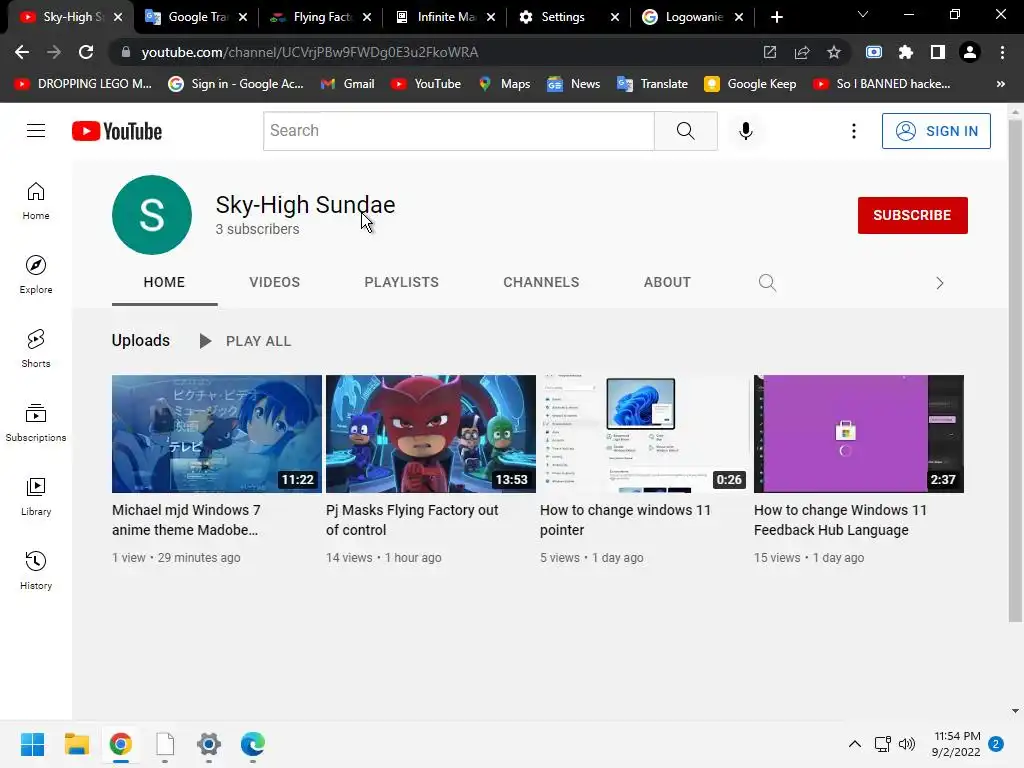Open Pj Masks Flying Factory thumbnail

point(431,434)
